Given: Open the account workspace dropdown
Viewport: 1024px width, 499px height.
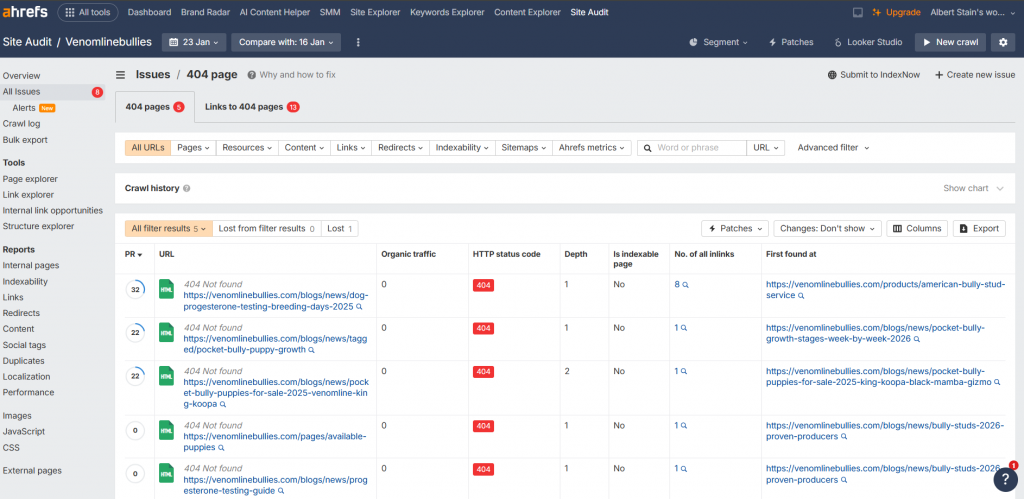Looking at the screenshot, I should 972,12.
